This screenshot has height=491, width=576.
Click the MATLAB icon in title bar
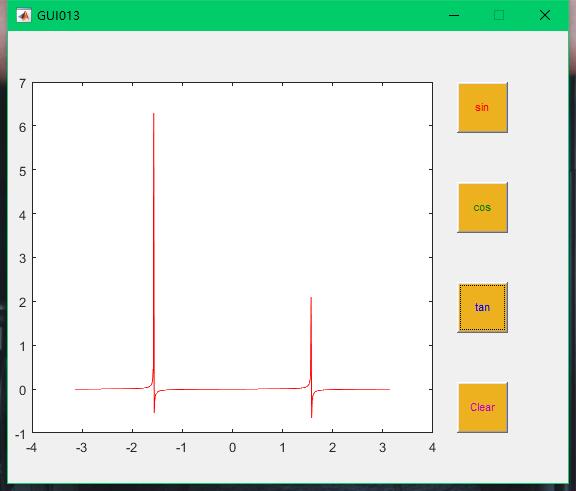coord(24,15)
